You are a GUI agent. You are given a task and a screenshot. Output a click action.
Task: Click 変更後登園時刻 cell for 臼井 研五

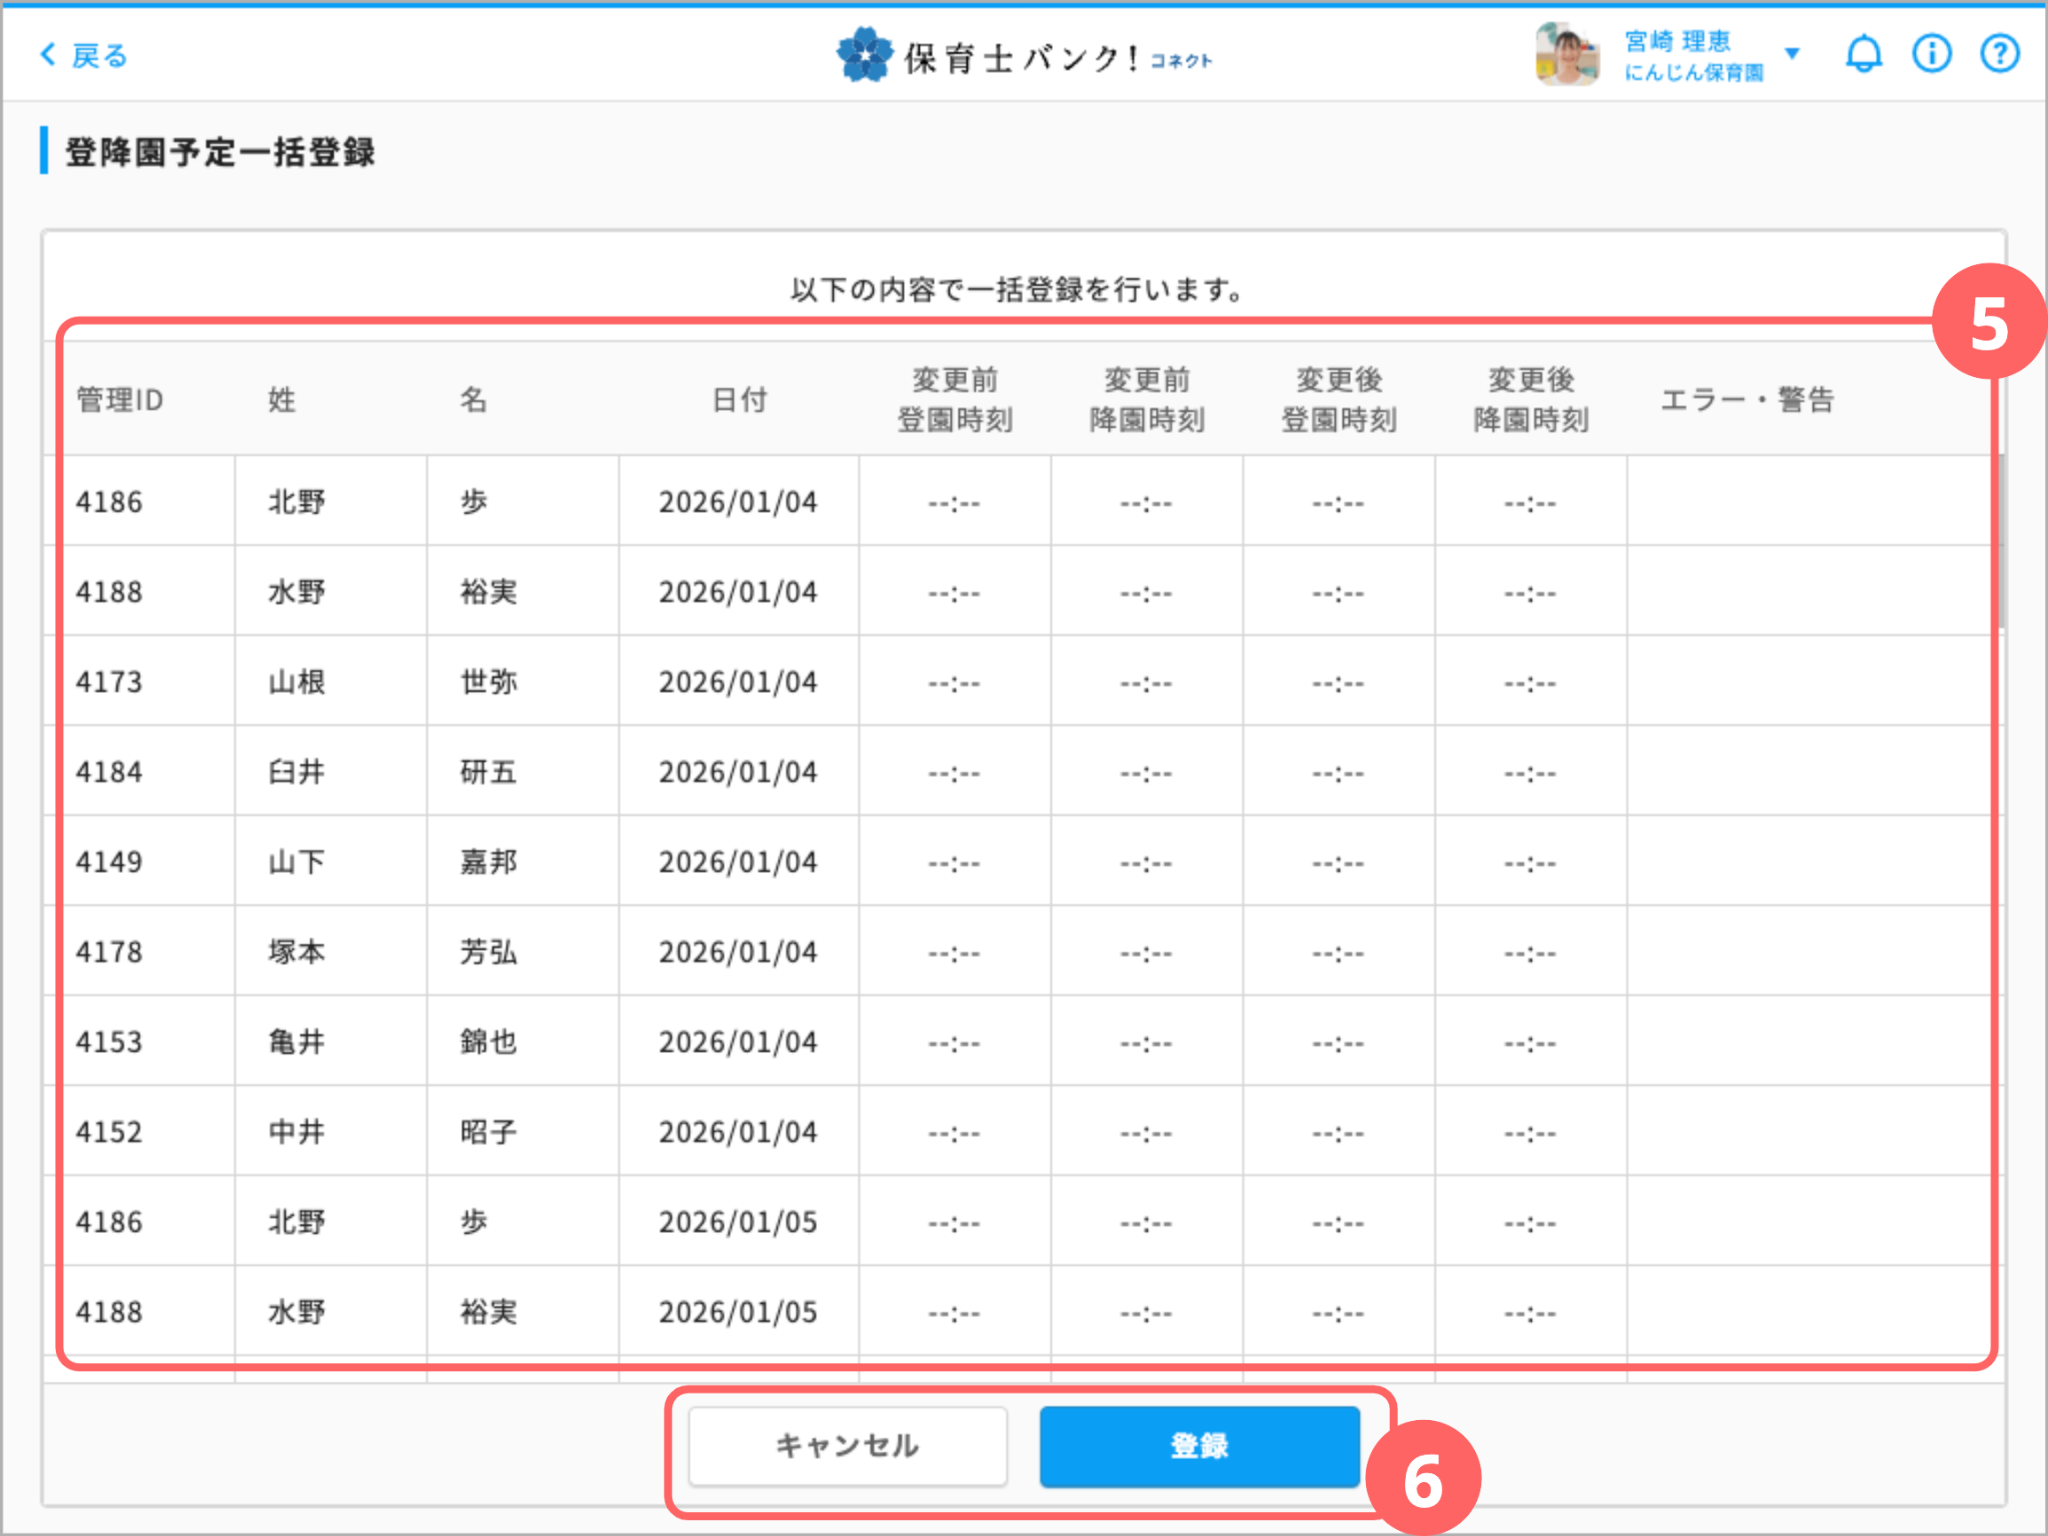coord(1338,772)
